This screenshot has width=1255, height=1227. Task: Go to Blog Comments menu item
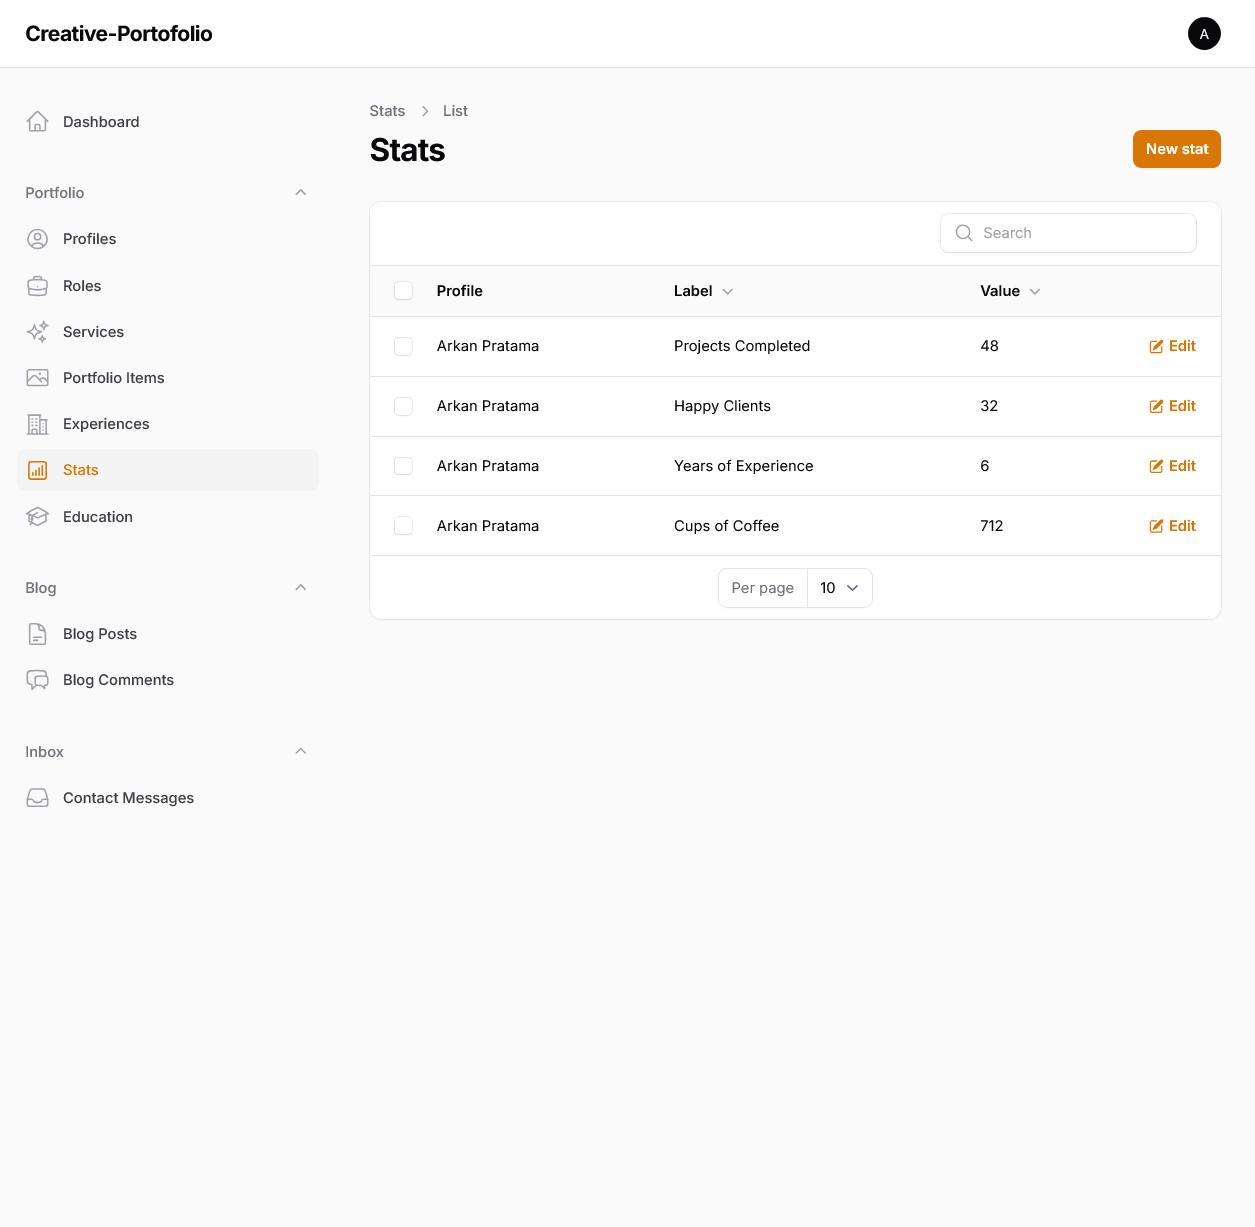(x=118, y=680)
